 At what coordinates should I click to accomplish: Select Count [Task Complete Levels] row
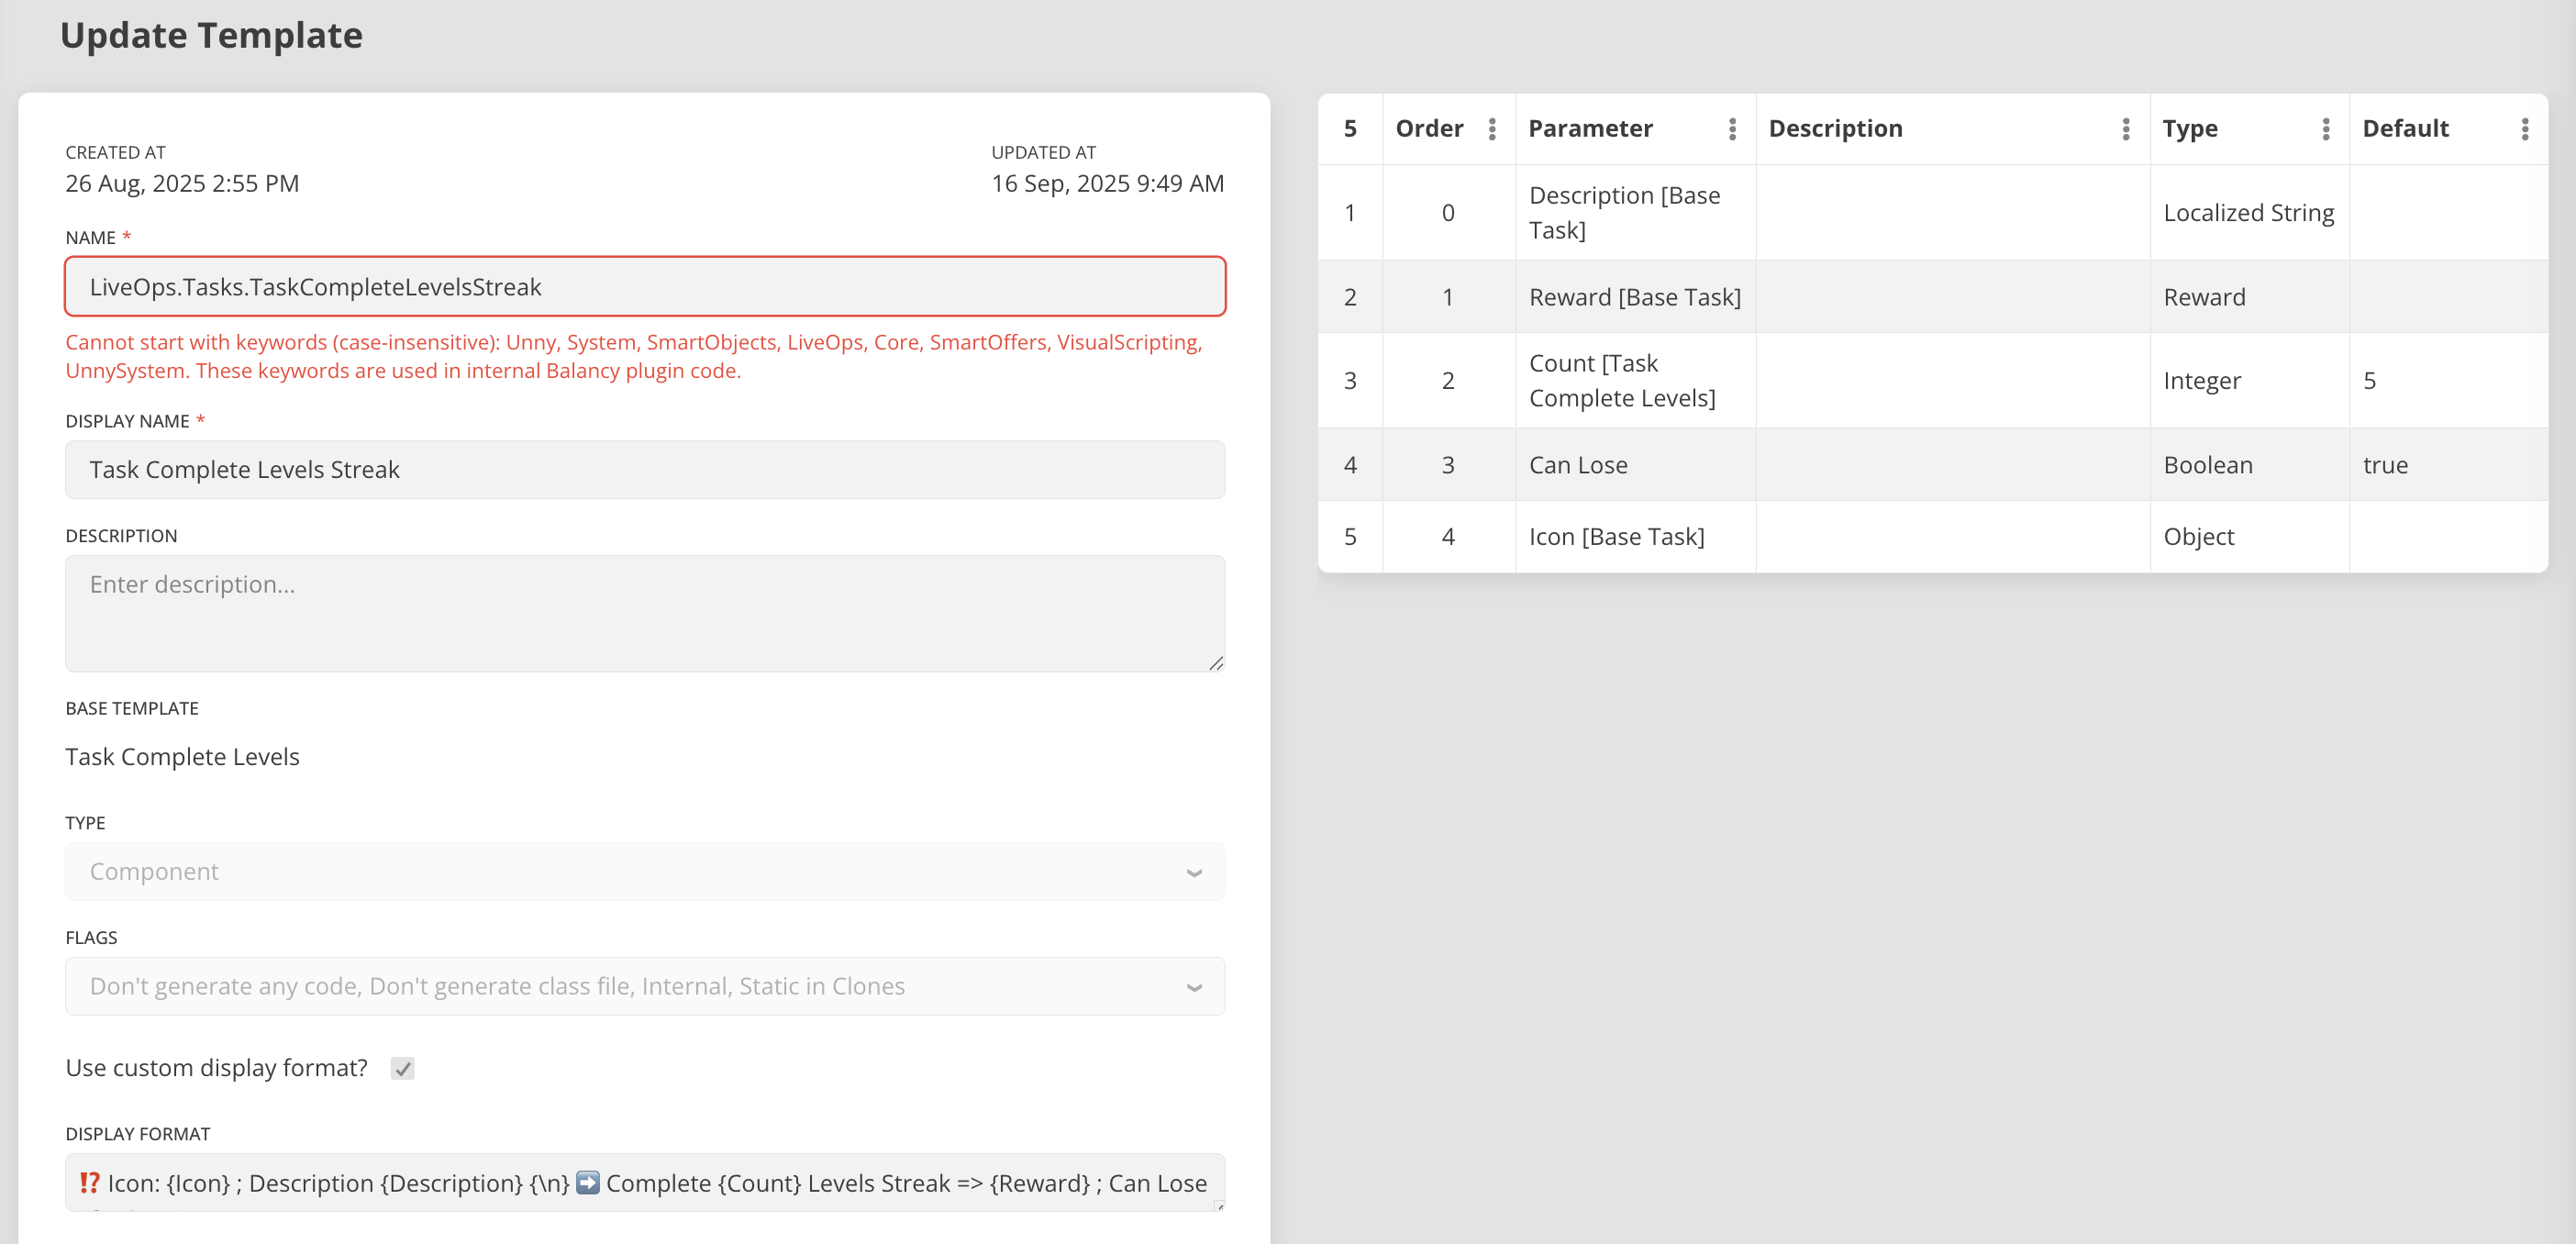1621,381
